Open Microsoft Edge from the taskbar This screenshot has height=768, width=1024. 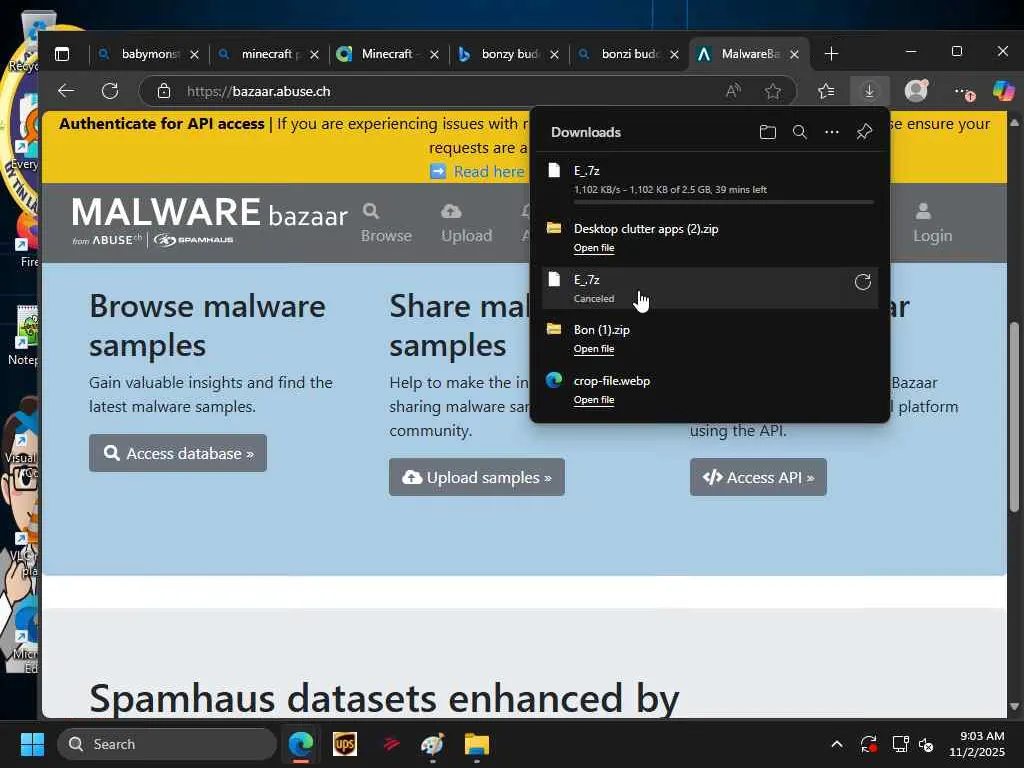(x=301, y=744)
